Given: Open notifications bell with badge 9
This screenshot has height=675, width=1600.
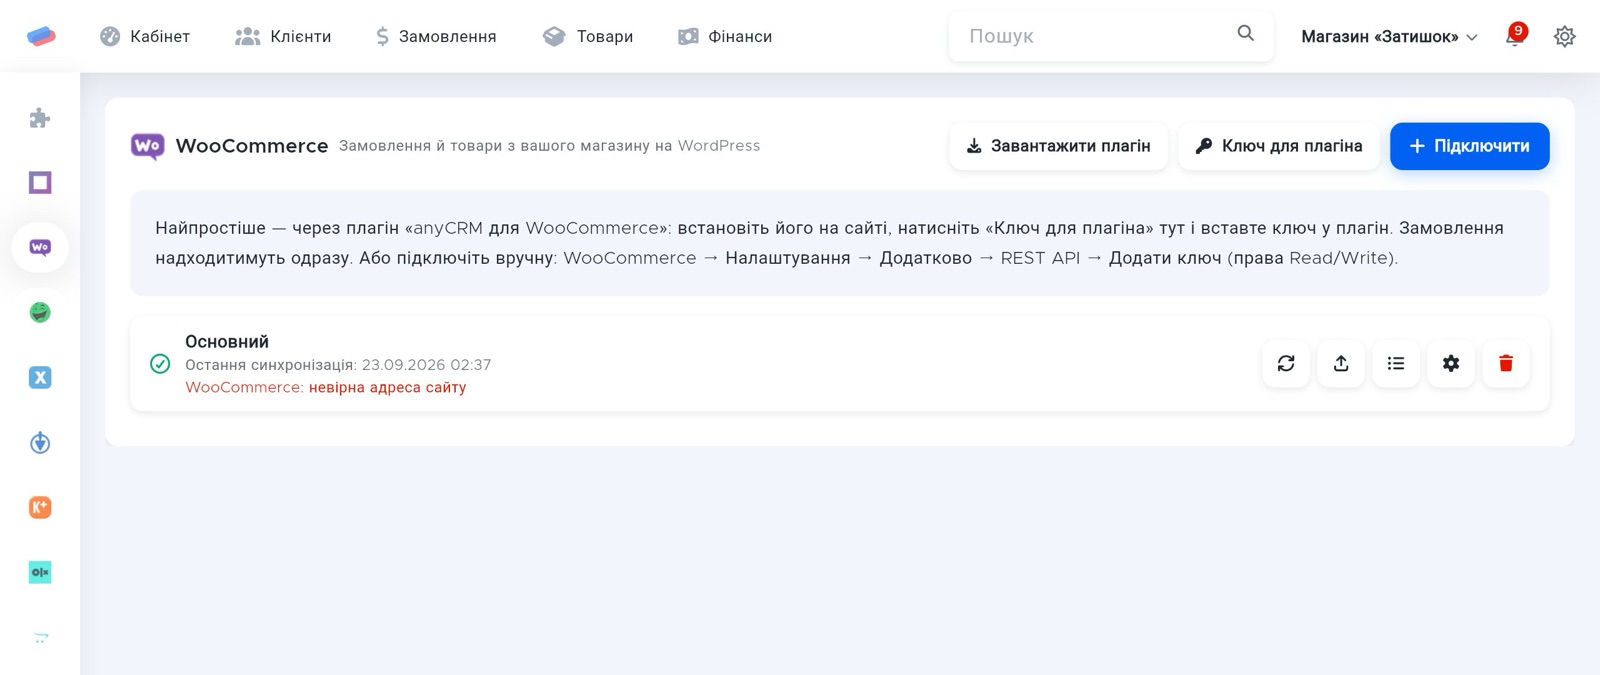Looking at the screenshot, I should coord(1515,36).
